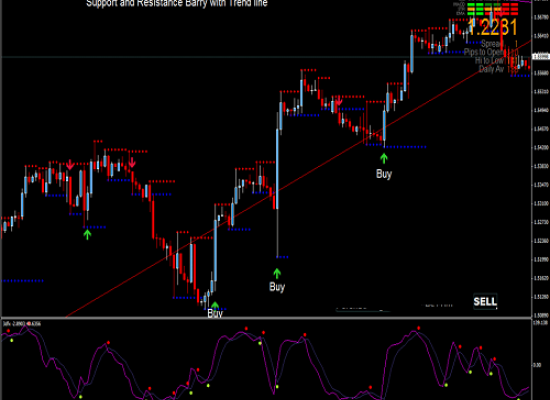
Task: Click the large orange 1.2281 price display
Action: 493,28
